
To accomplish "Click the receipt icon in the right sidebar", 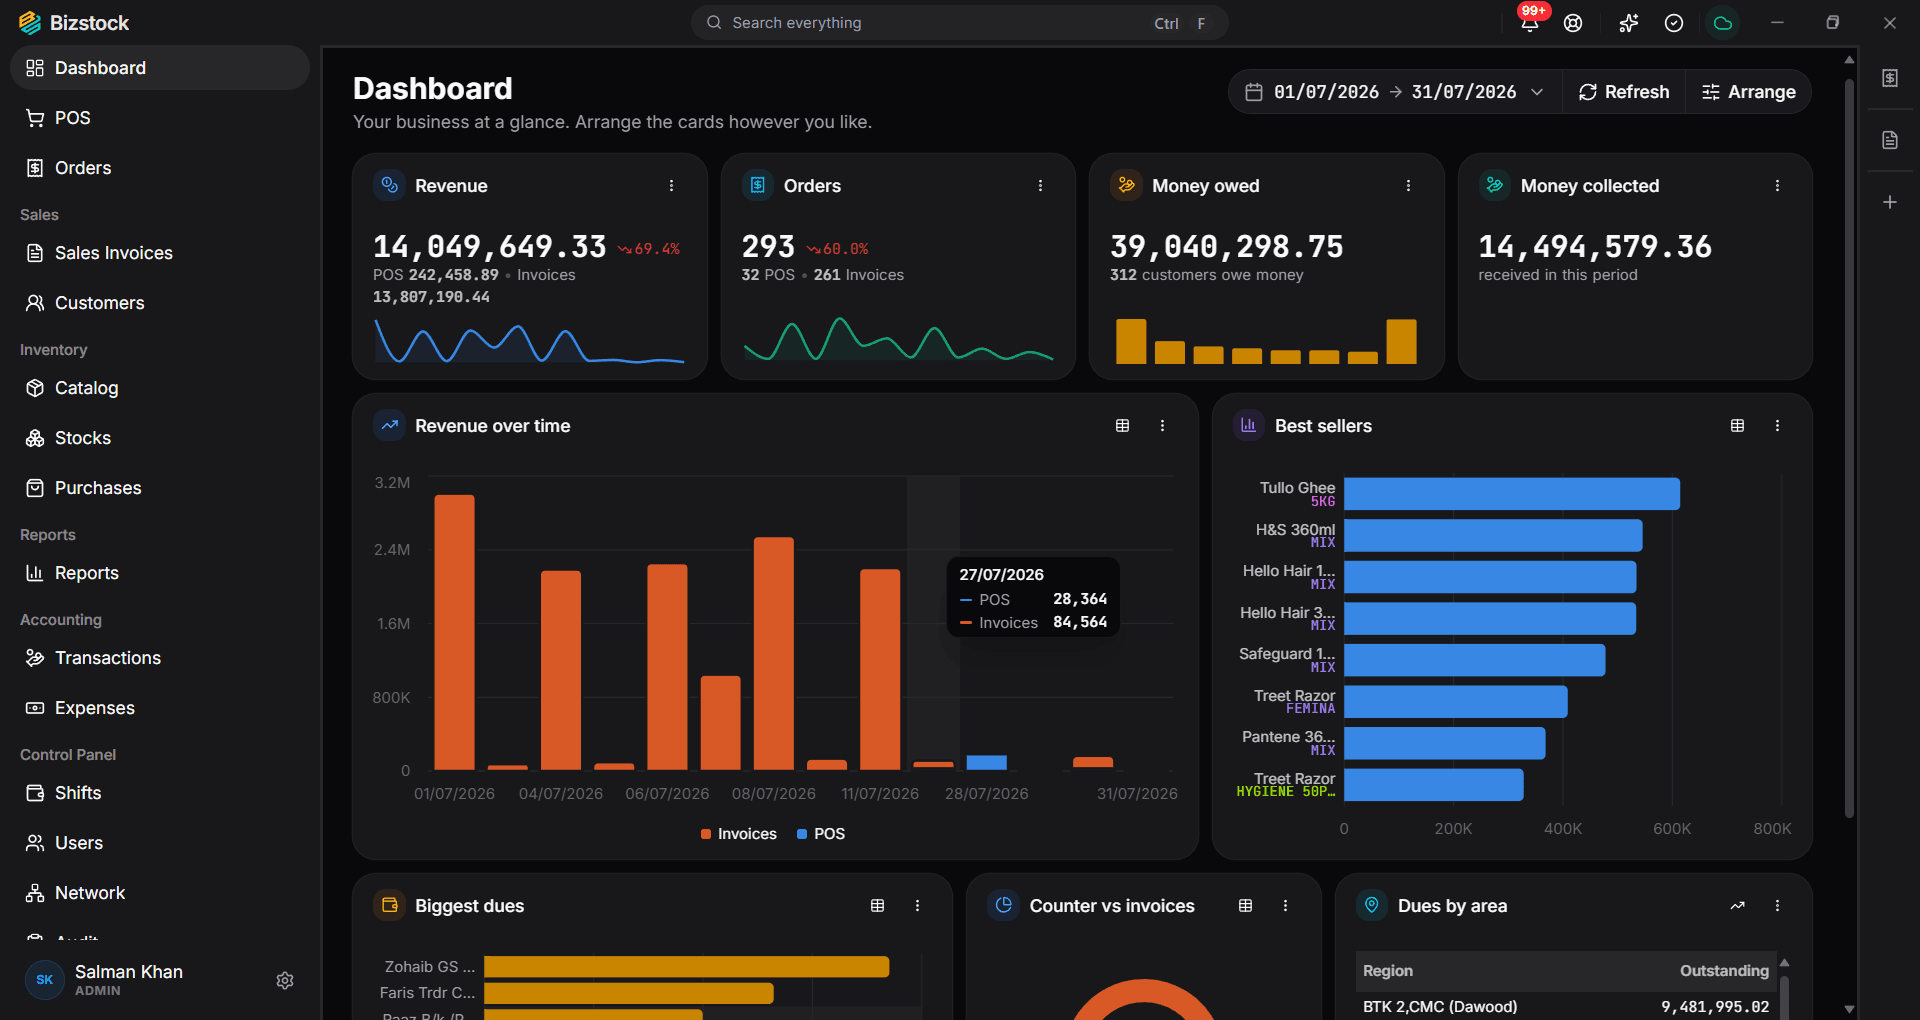I will [x=1890, y=78].
